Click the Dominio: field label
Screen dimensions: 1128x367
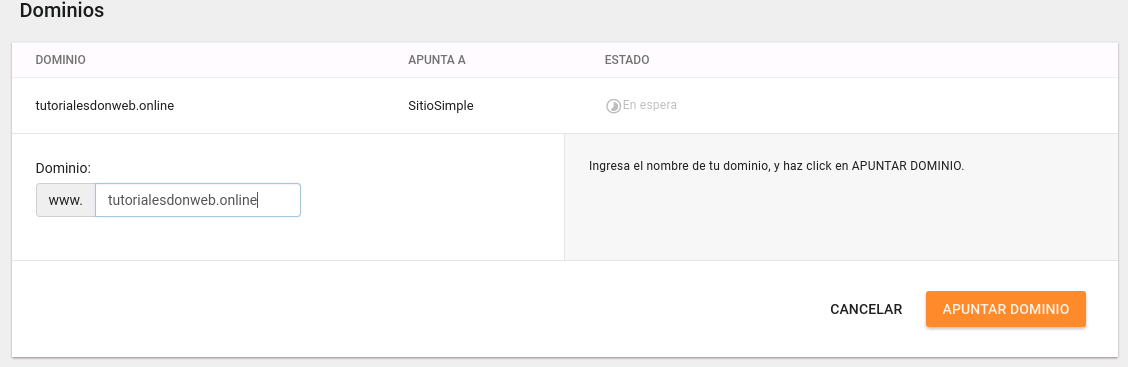point(63,168)
